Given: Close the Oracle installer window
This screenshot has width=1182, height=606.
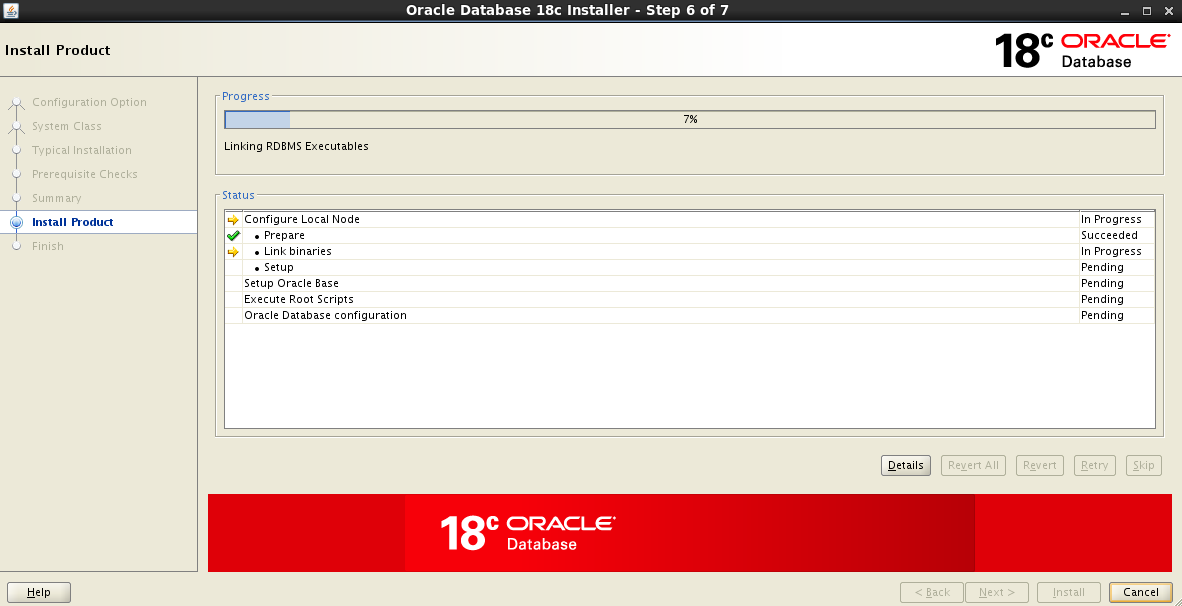Looking at the screenshot, I should tap(1168, 11).
